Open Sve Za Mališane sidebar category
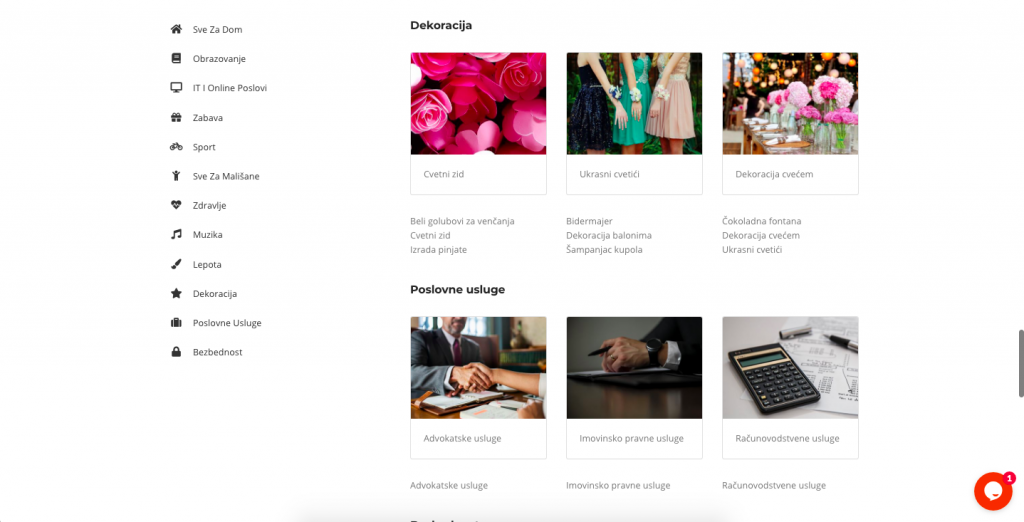Image resolution: width=1024 pixels, height=522 pixels. 226,176
